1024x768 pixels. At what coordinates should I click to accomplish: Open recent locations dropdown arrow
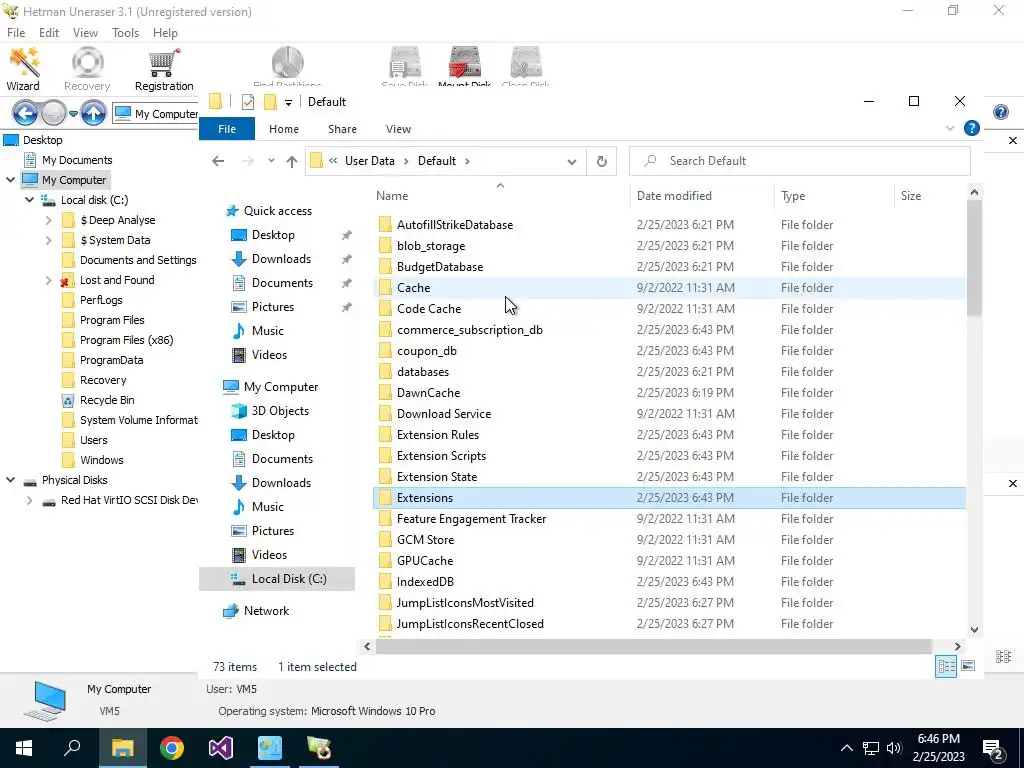[x=271, y=161]
